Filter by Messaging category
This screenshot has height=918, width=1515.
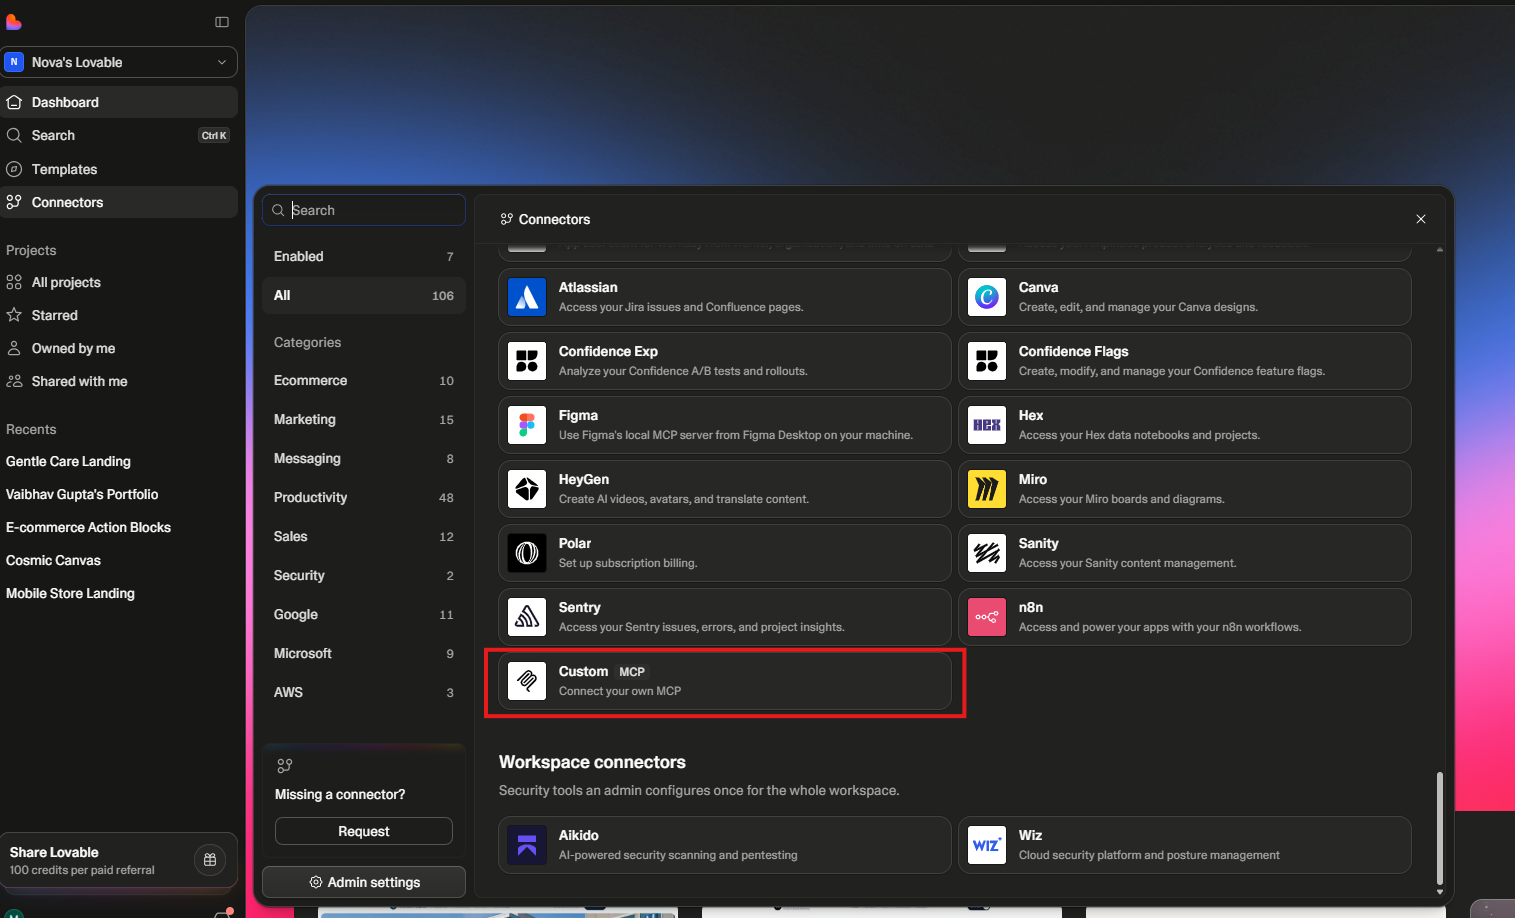364,458
